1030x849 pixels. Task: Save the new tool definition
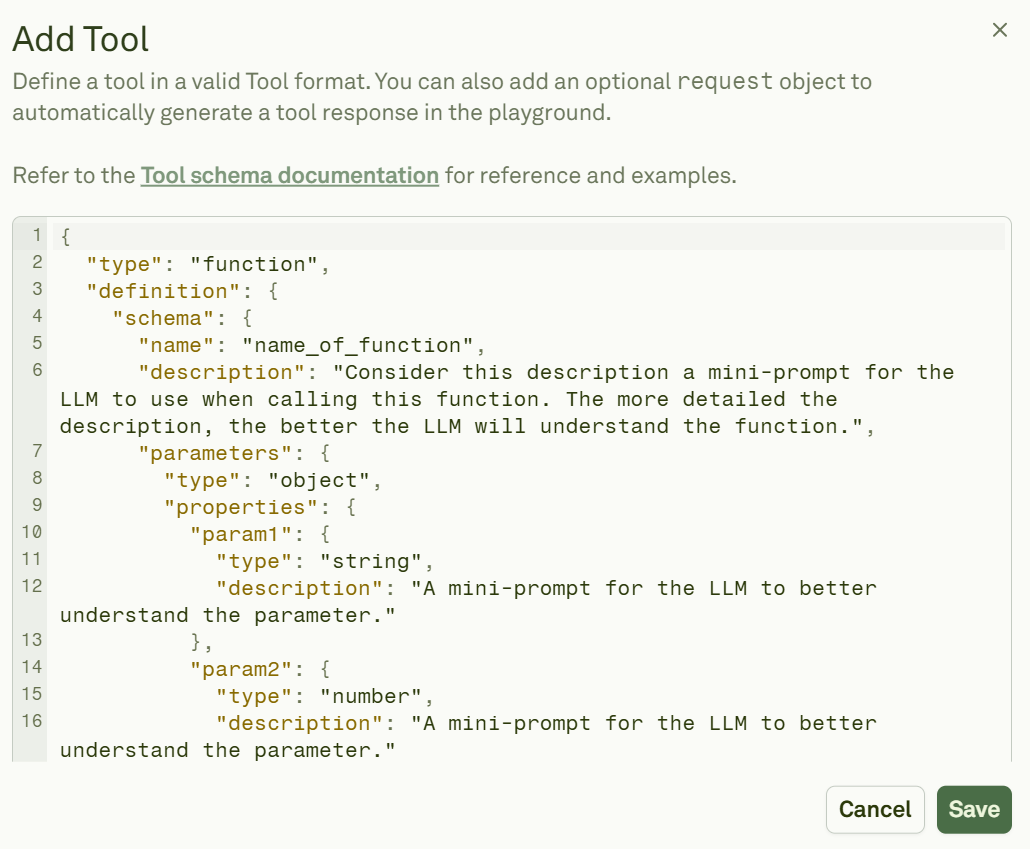pyautogui.click(x=973, y=810)
